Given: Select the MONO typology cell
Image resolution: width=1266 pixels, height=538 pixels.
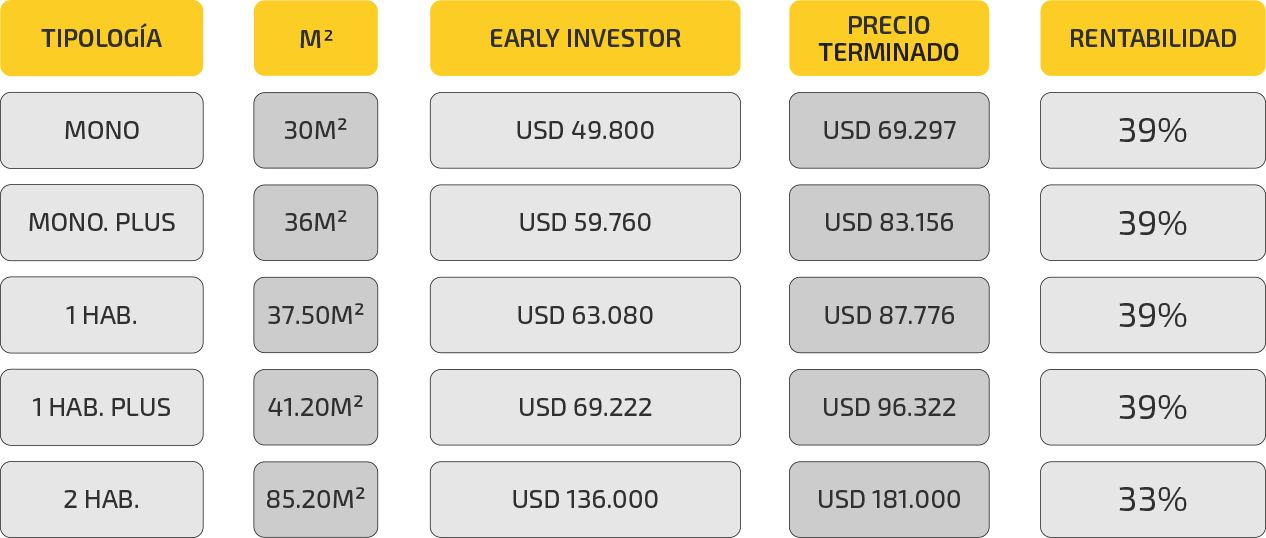Looking at the screenshot, I should click(101, 130).
